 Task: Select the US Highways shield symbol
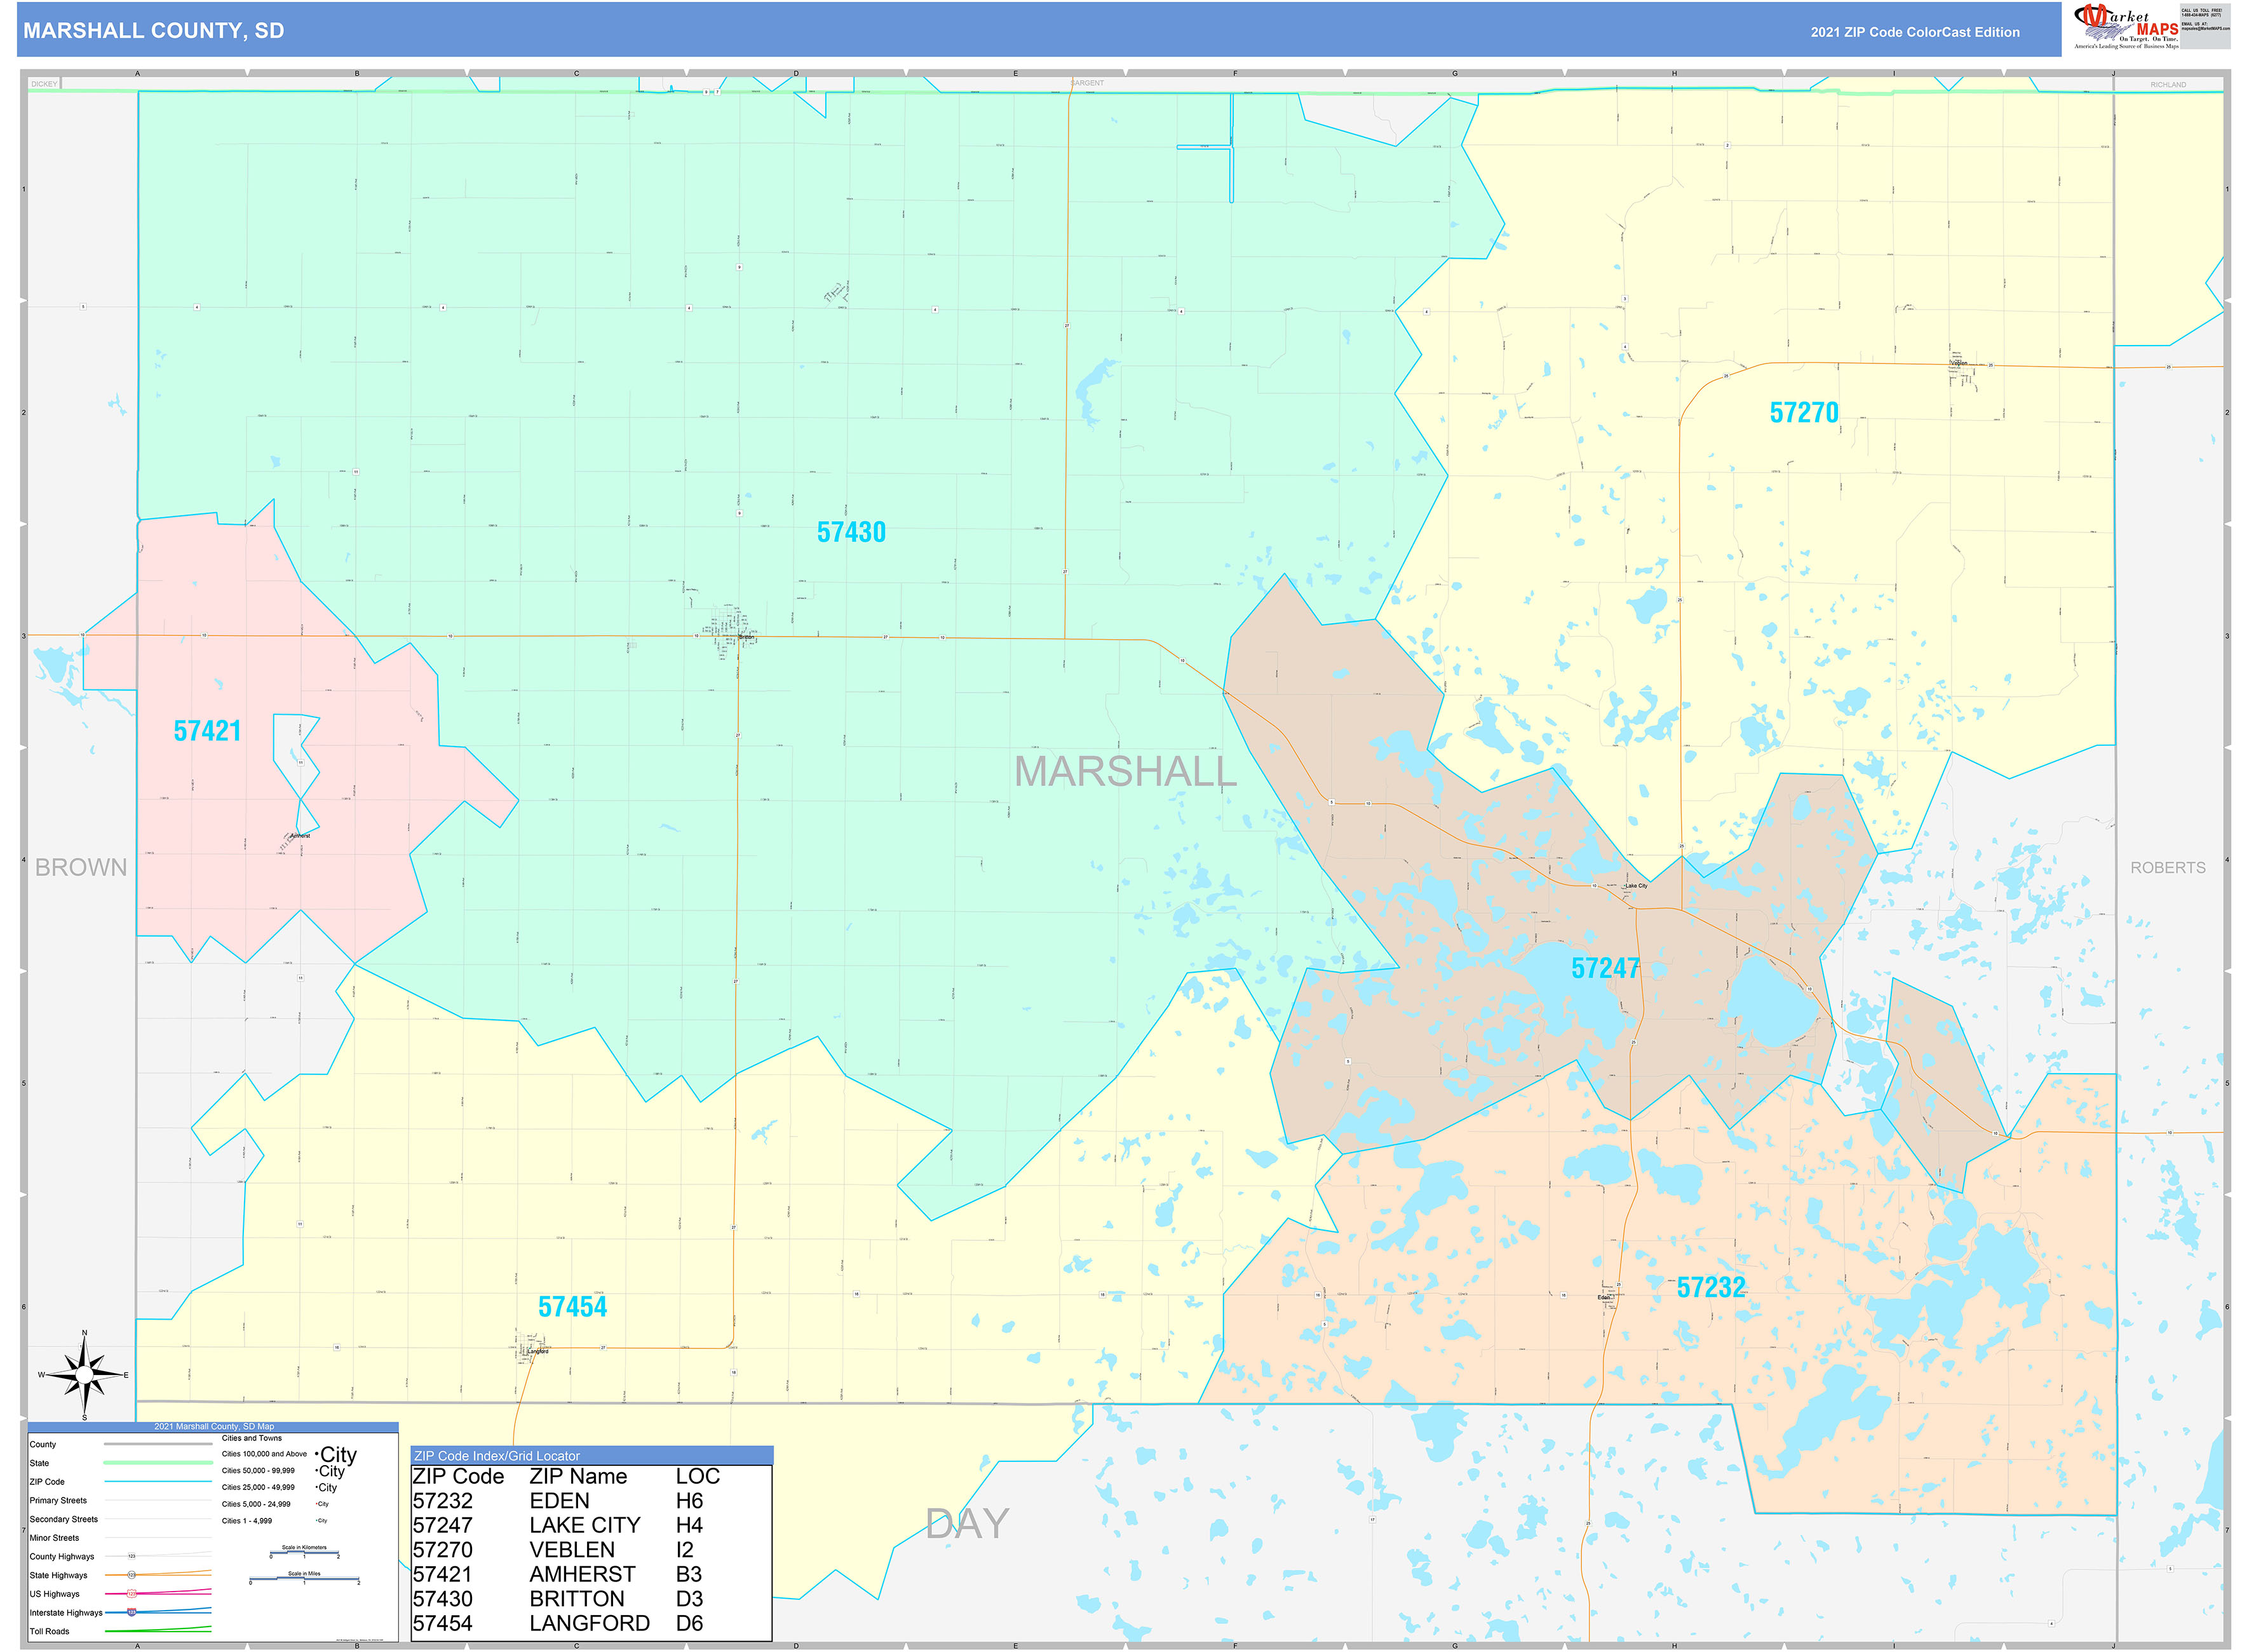coord(131,1594)
